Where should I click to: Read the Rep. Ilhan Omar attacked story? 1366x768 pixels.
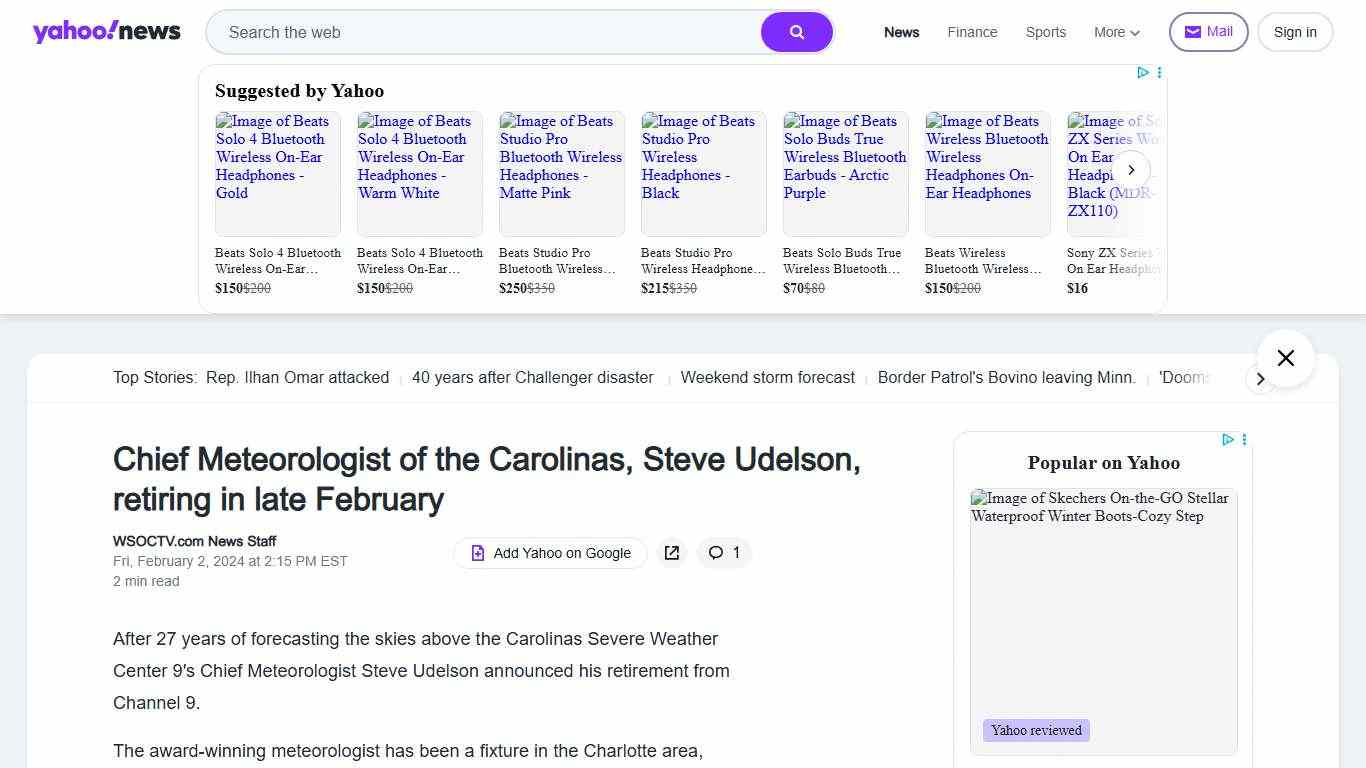[297, 377]
